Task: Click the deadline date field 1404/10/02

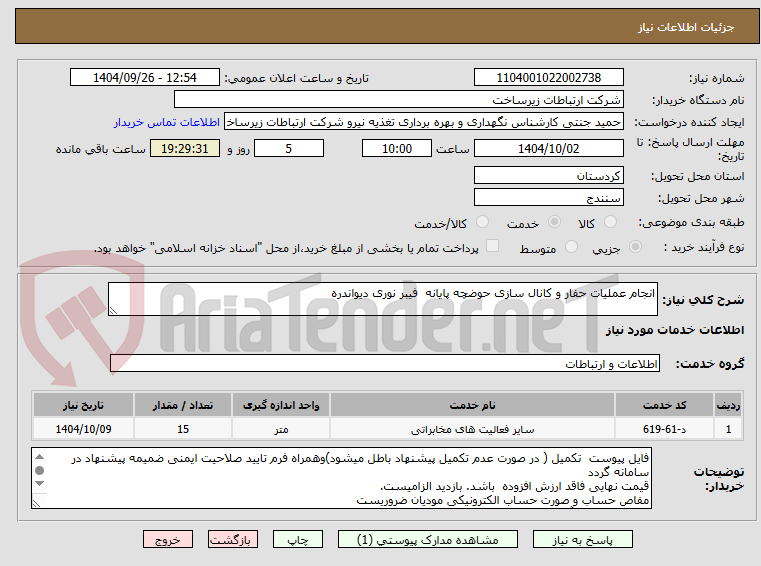Action: coord(548,149)
